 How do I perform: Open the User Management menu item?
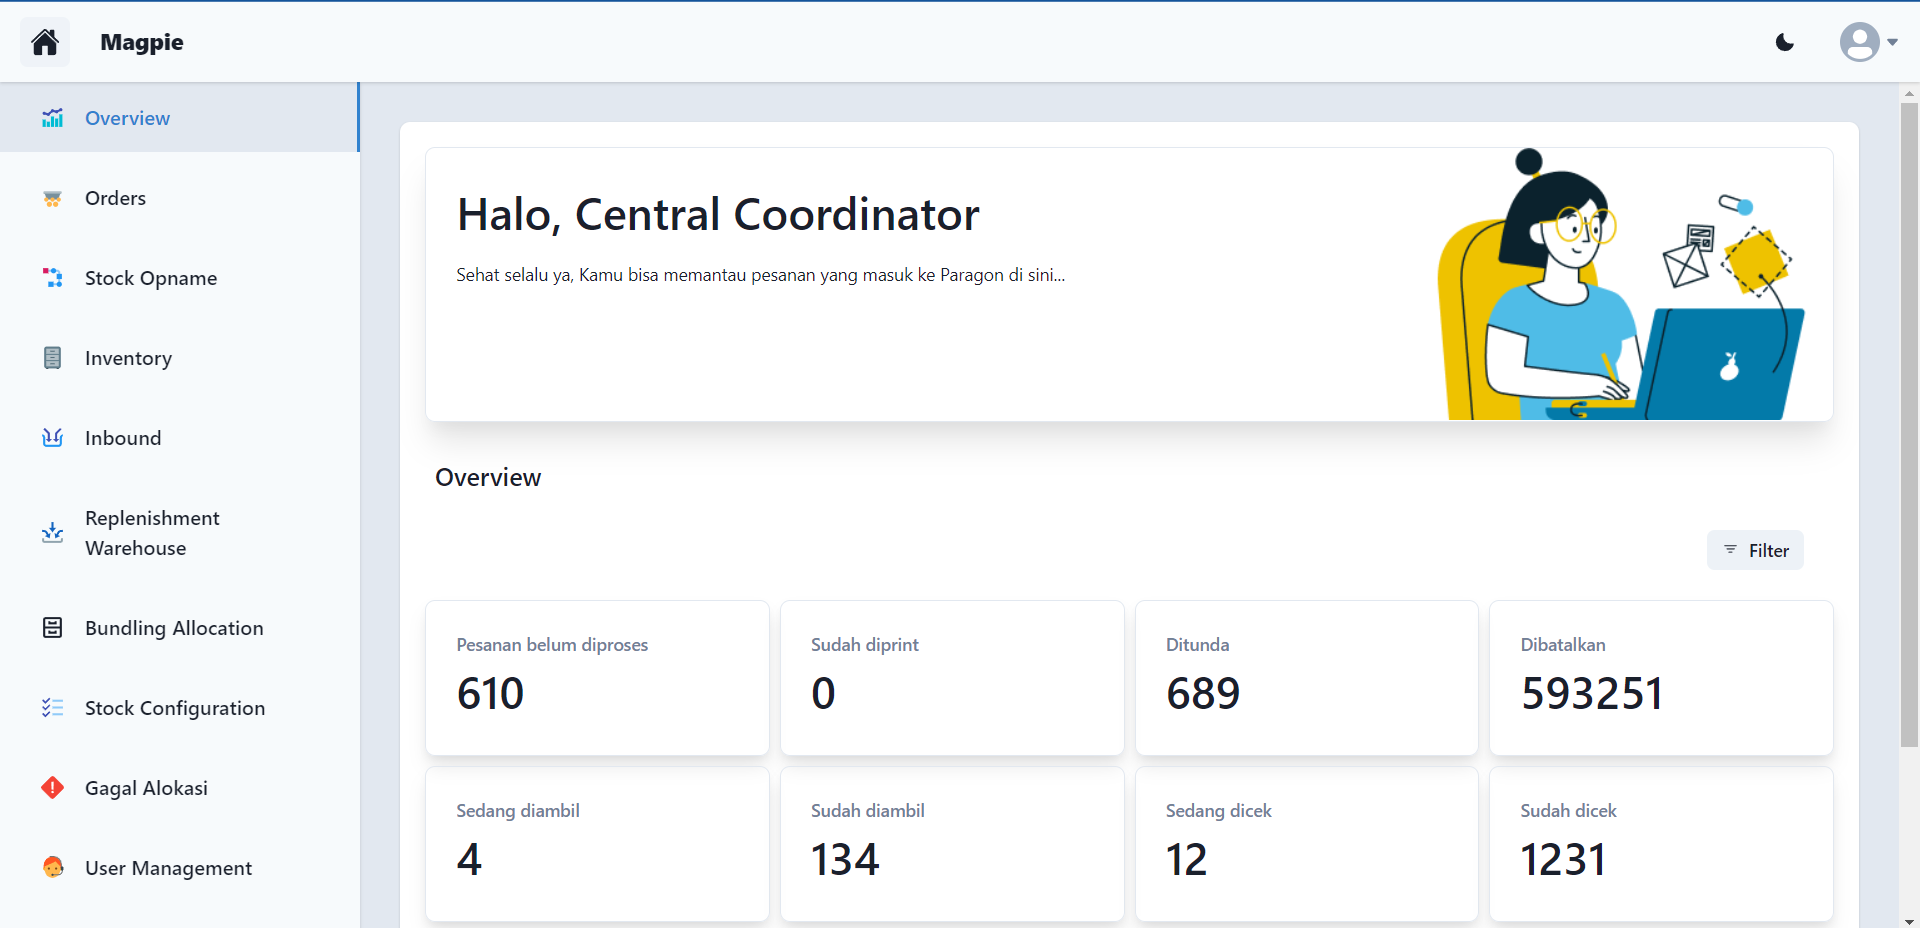coord(168,868)
